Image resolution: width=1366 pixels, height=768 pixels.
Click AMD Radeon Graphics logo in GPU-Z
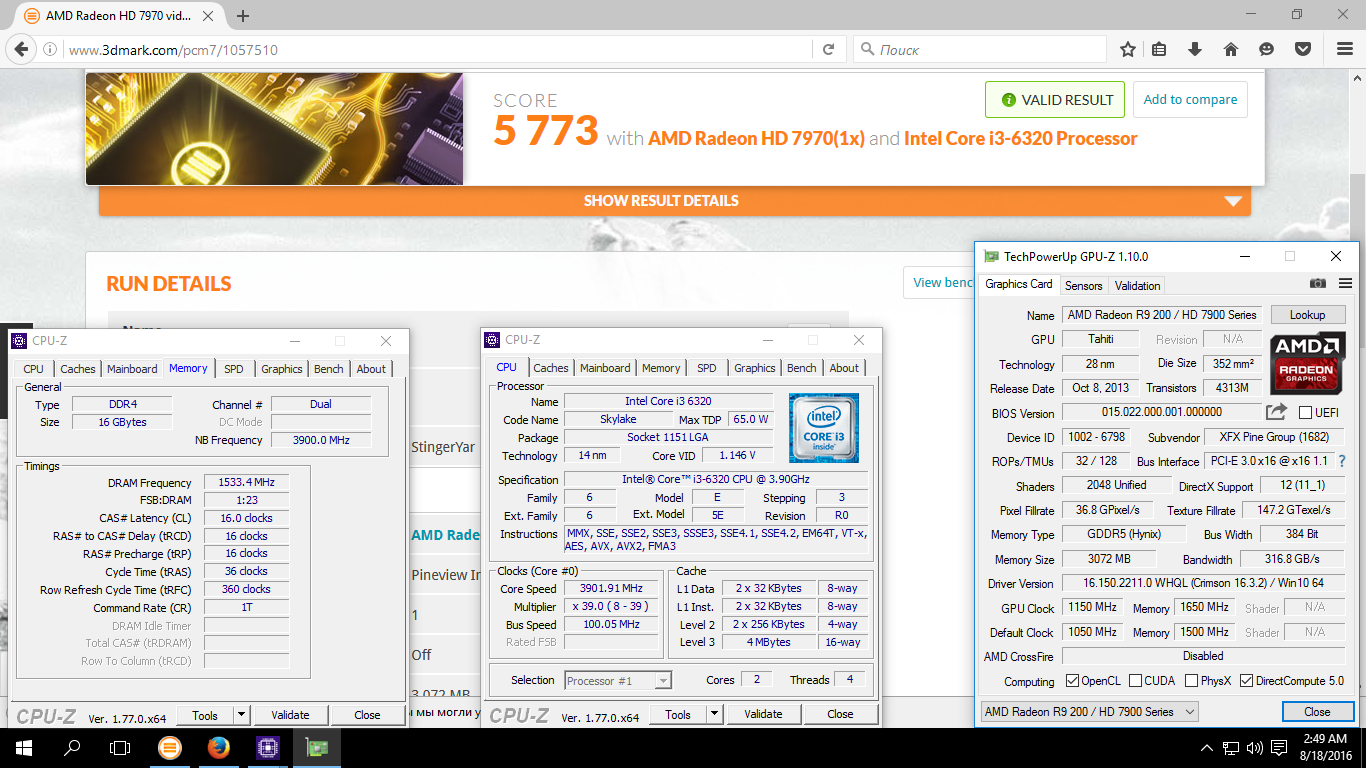[1308, 362]
